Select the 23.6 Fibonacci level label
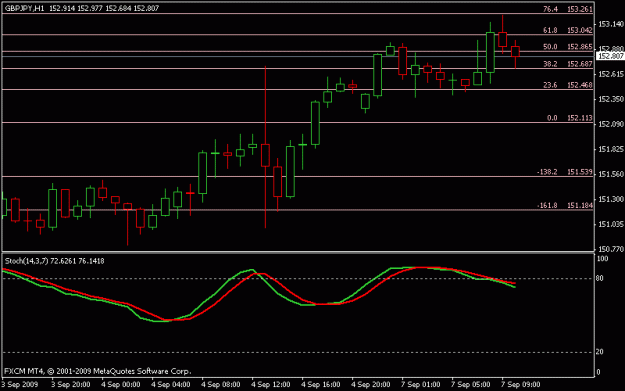Viewport: 625px width, 391px height. [x=550, y=85]
